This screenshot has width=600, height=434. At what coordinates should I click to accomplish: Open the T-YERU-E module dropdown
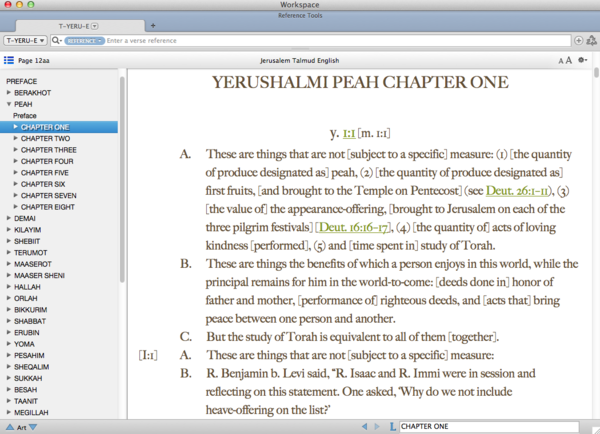[x=24, y=40]
